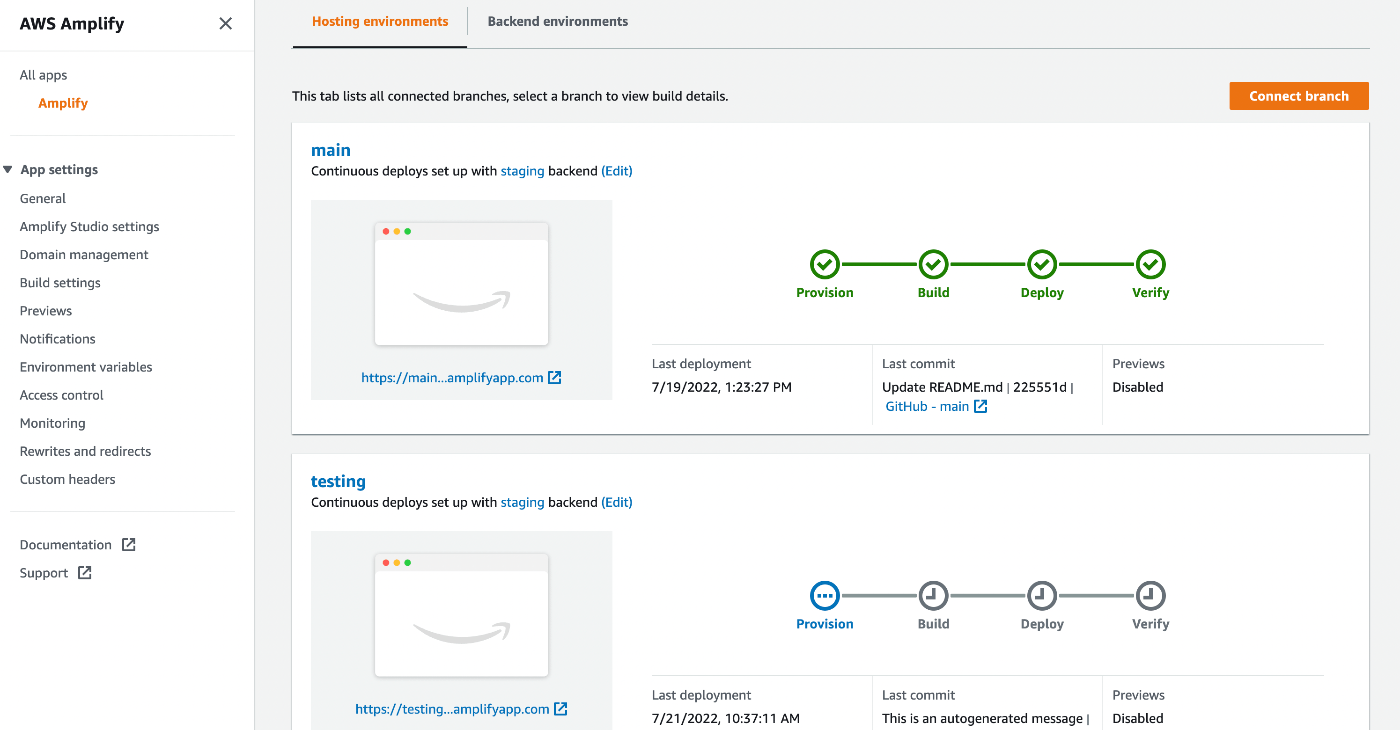Close the AWS Amplify sidebar panel
The image size is (1400, 730).
(x=225, y=24)
